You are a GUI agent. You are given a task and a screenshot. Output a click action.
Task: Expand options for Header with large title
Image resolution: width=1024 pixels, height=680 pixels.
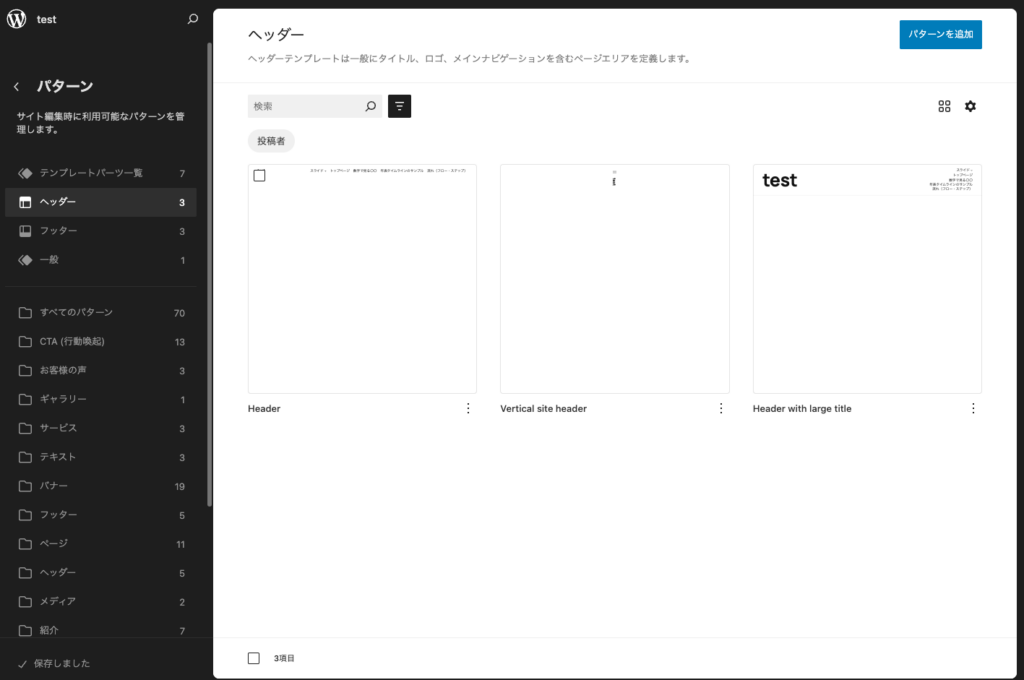(973, 408)
